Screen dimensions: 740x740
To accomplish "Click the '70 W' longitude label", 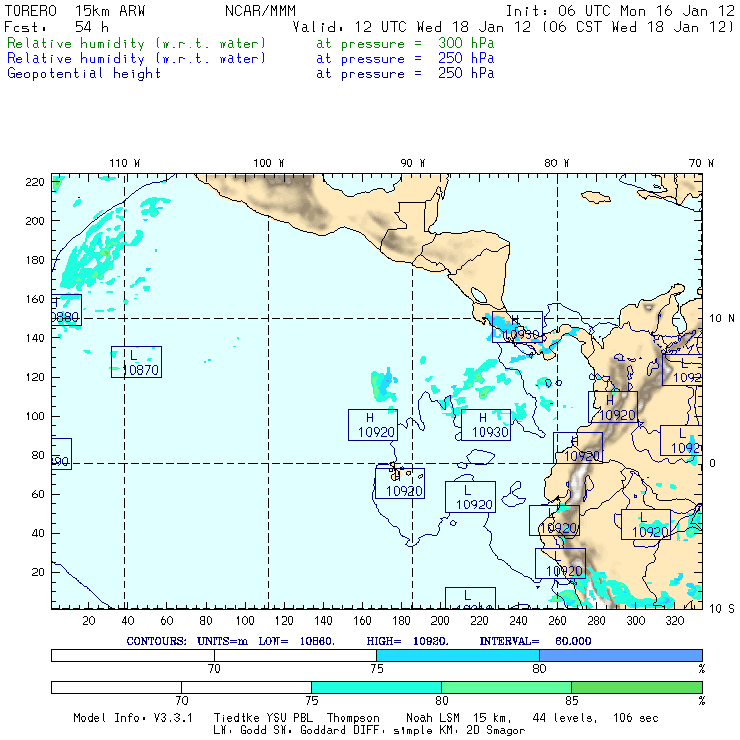I will 701,163.
